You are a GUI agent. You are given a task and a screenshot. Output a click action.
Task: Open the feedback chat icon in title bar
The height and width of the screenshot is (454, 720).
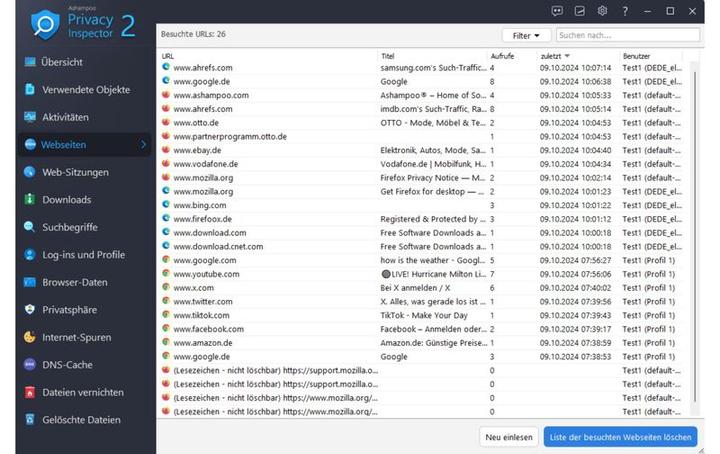click(557, 11)
